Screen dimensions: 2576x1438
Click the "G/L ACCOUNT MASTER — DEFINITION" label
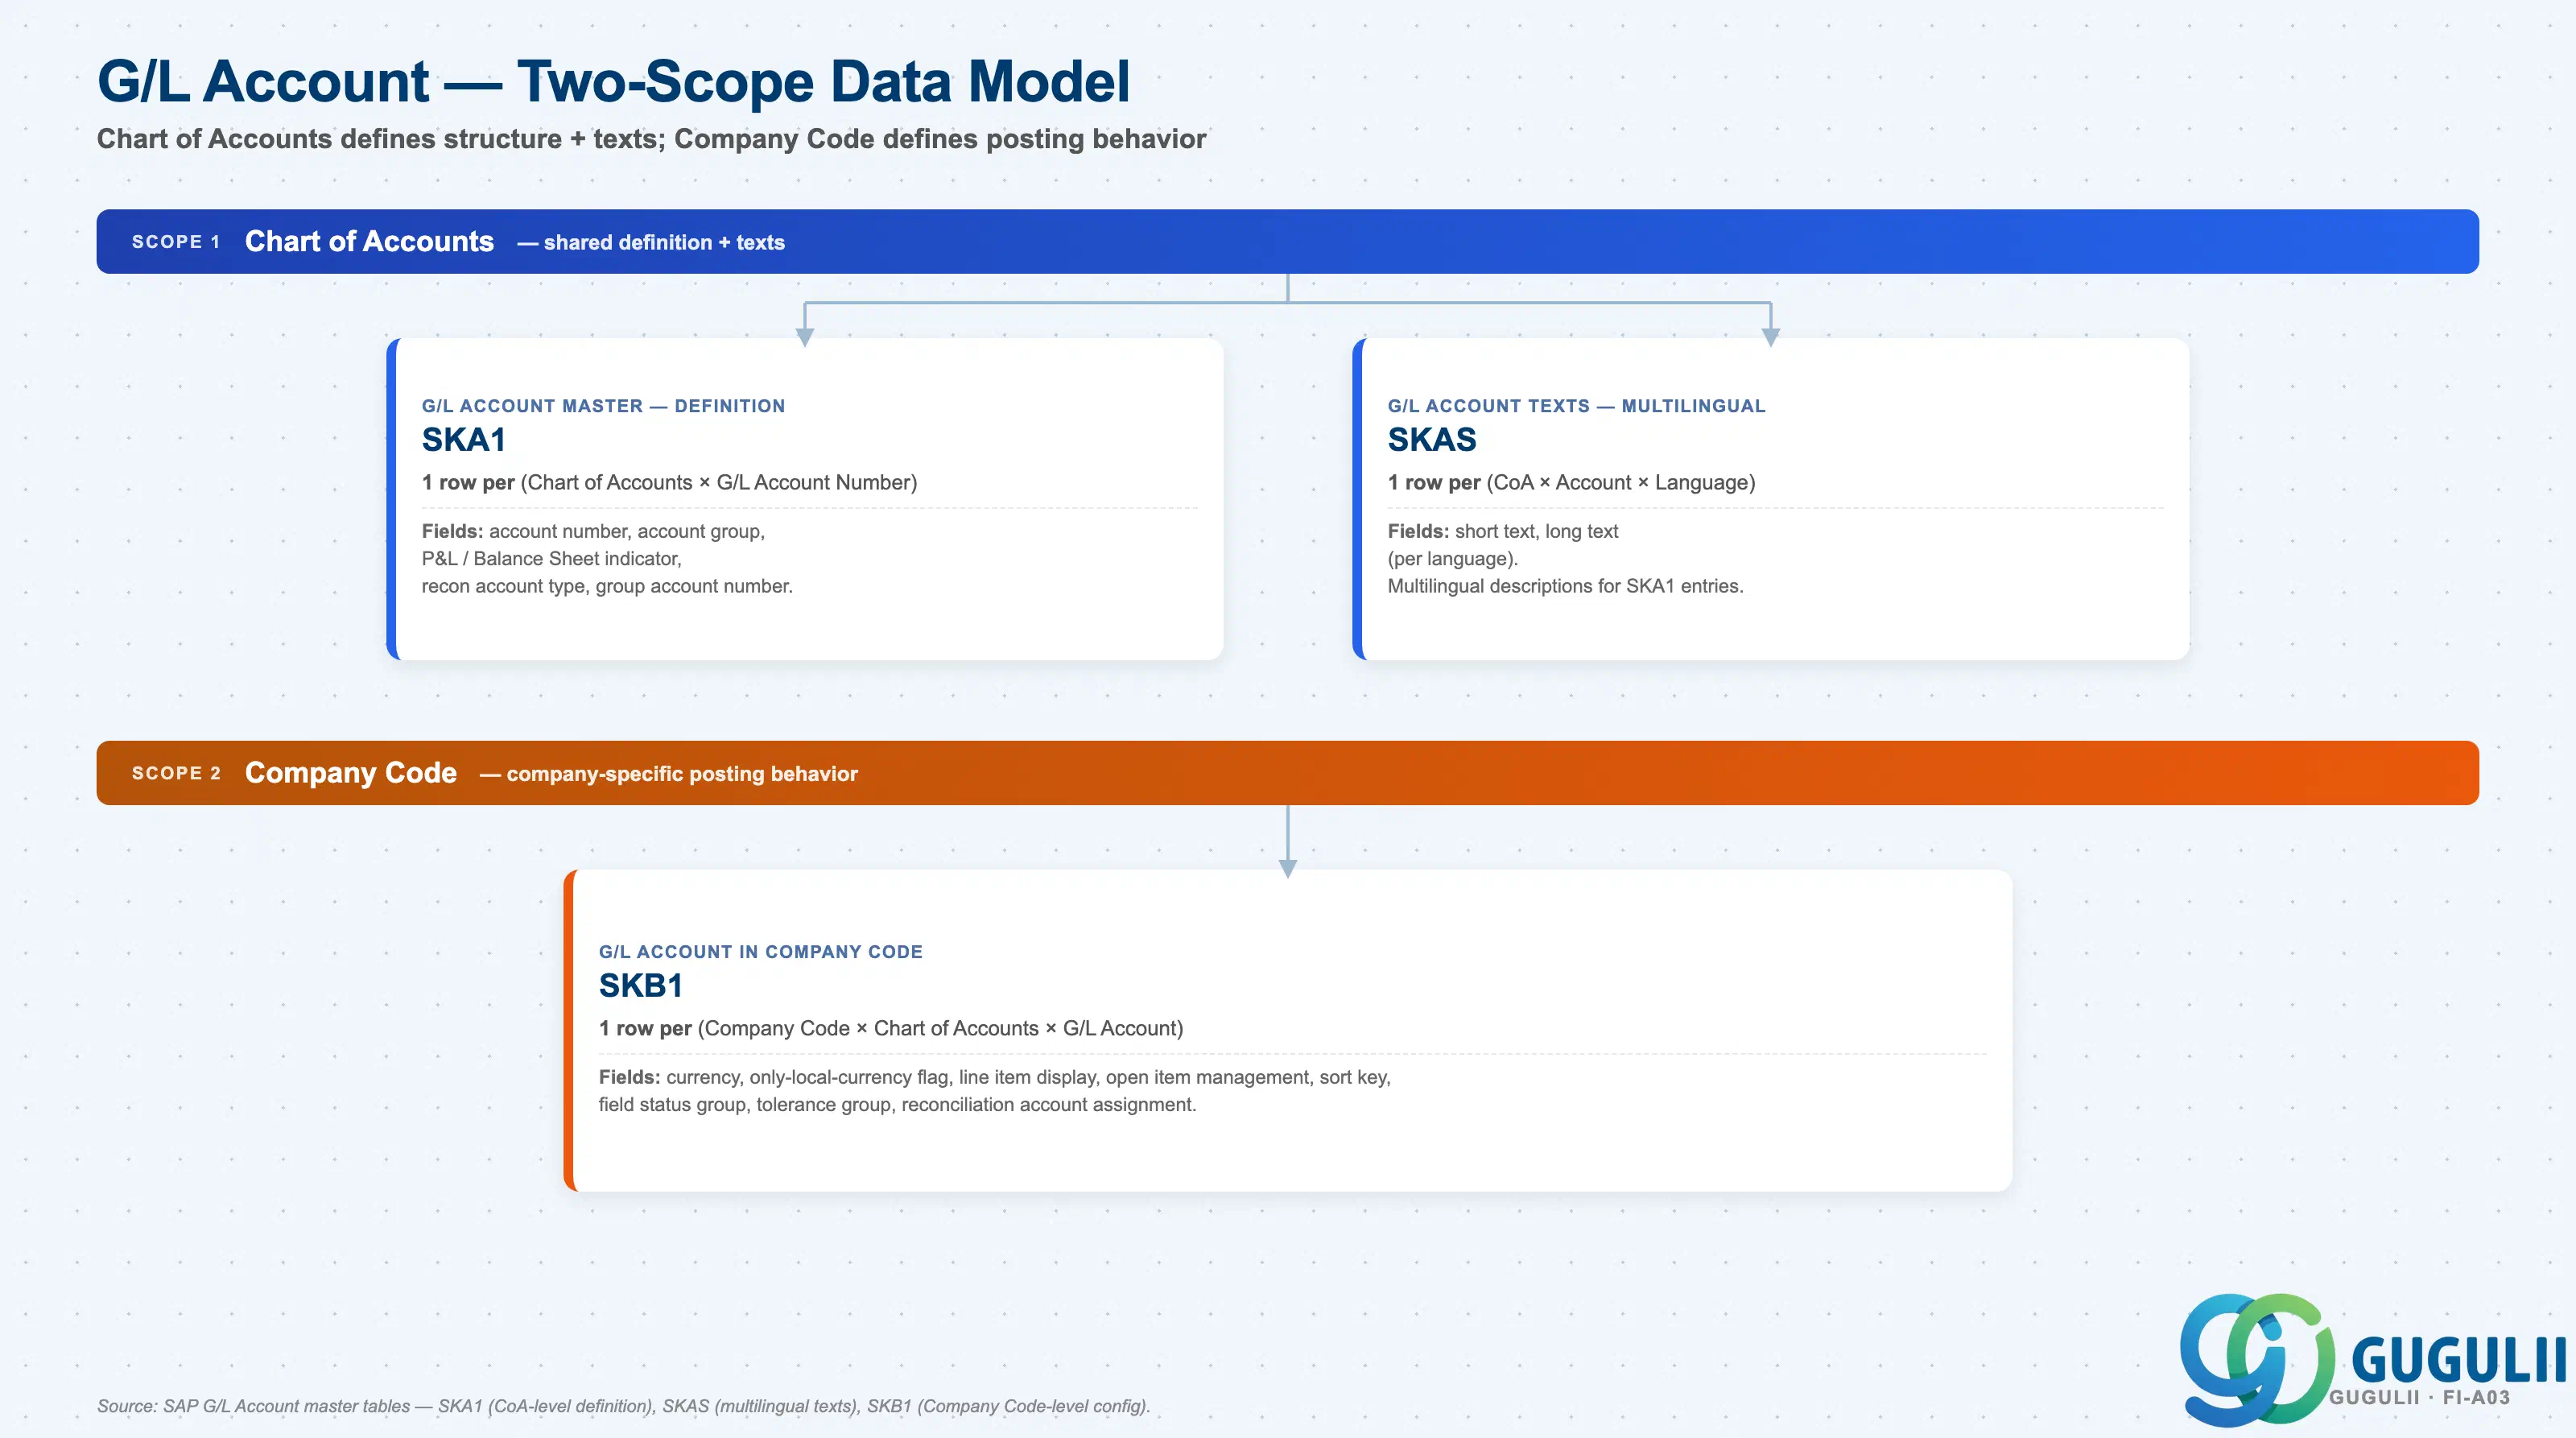(x=603, y=406)
